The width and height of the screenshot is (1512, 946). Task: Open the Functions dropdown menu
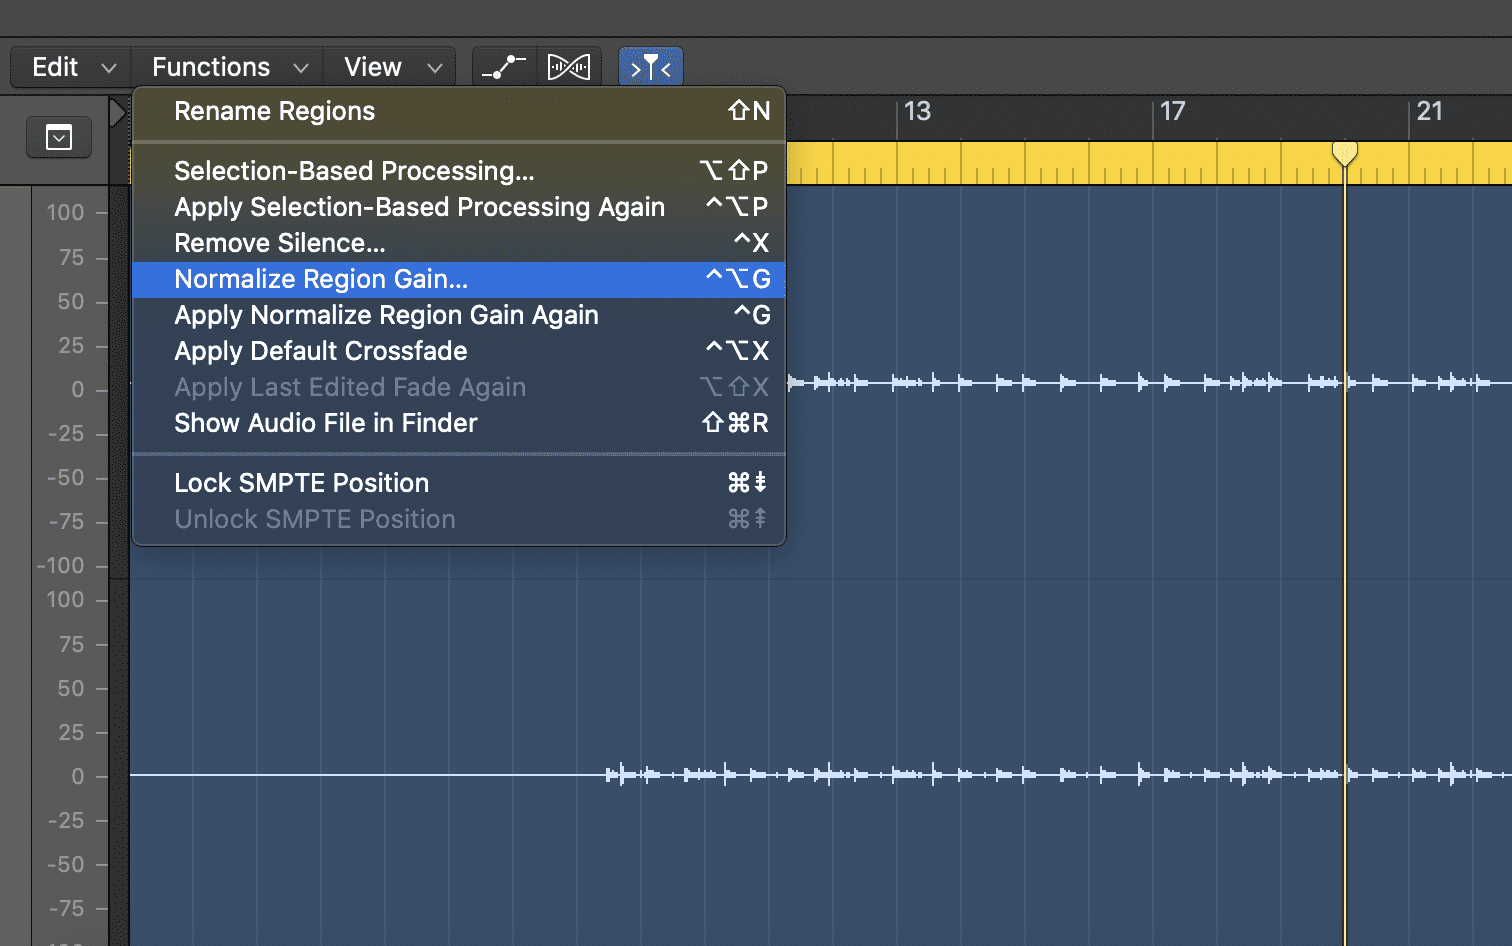(228, 67)
